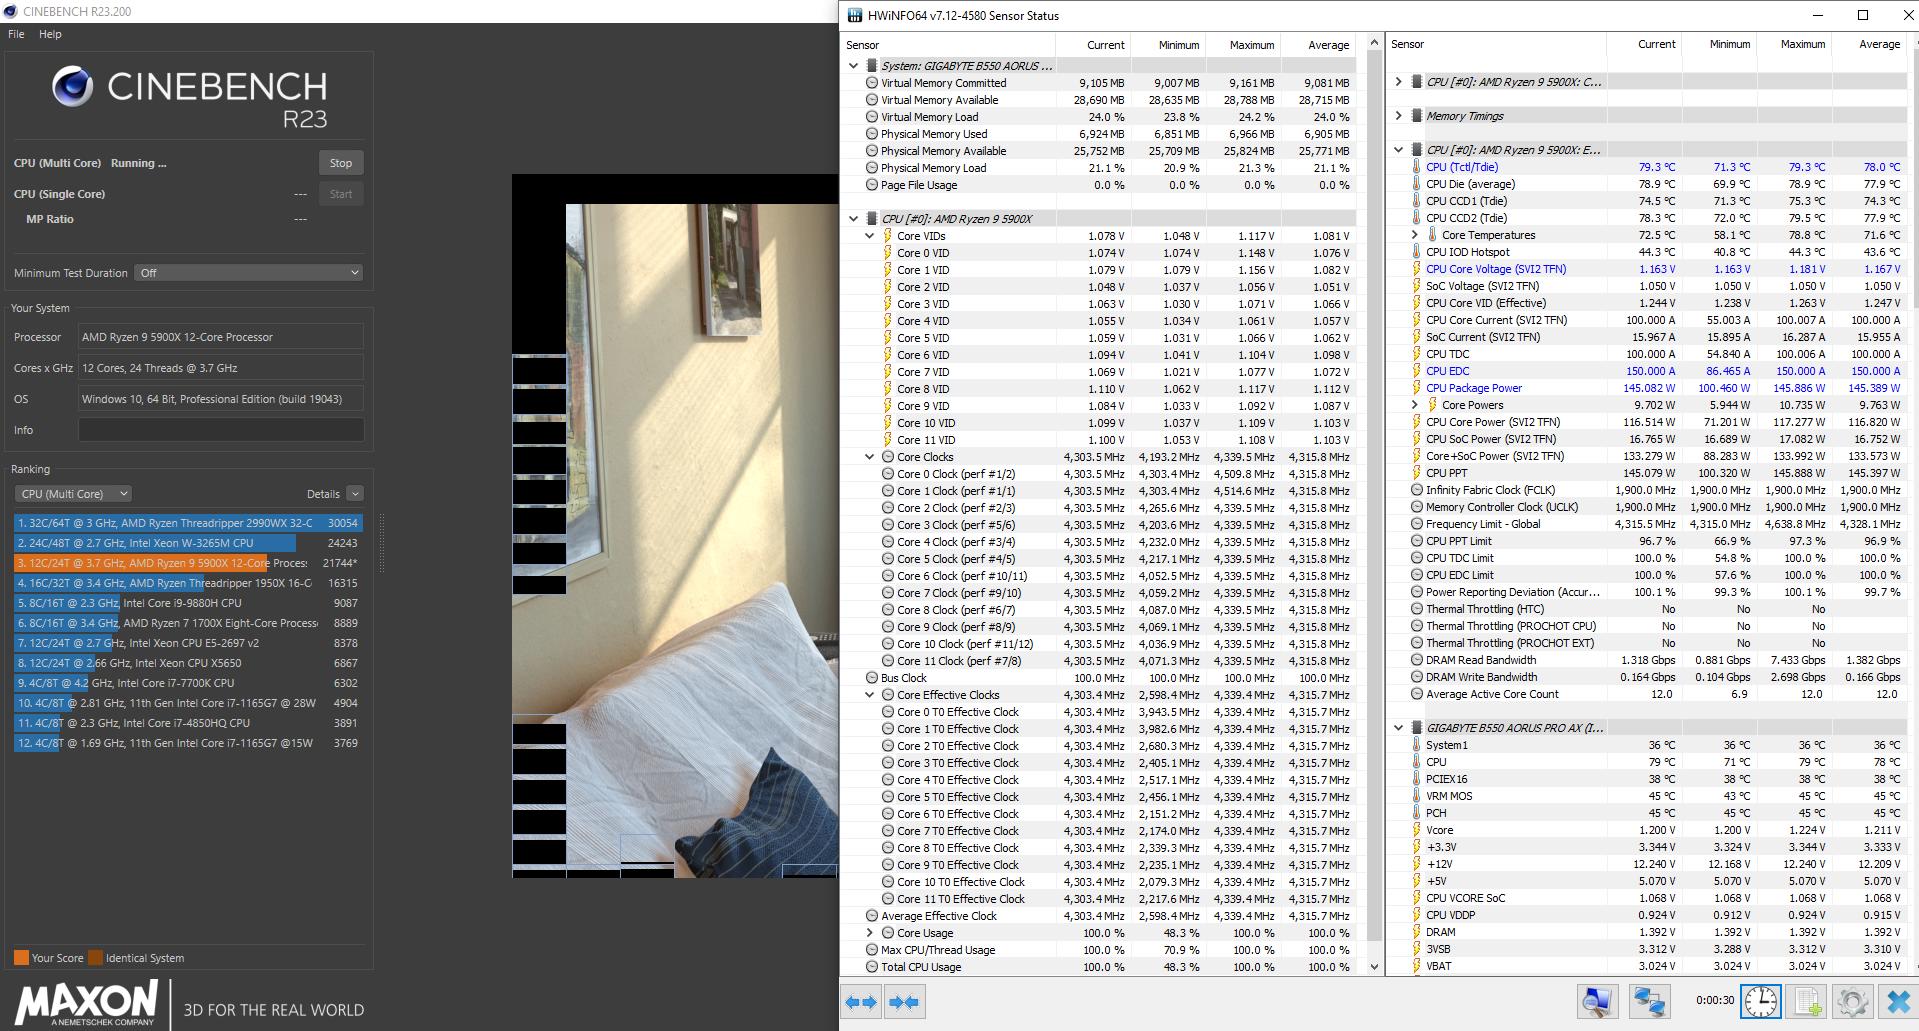Stop the CPU Multi Core test
This screenshot has width=1919, height=1031.
click(x=341, y=163)
